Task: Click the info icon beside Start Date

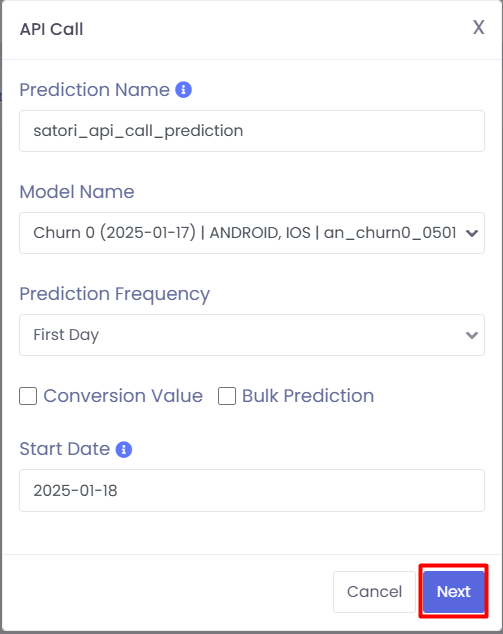Action: point(124,449)
